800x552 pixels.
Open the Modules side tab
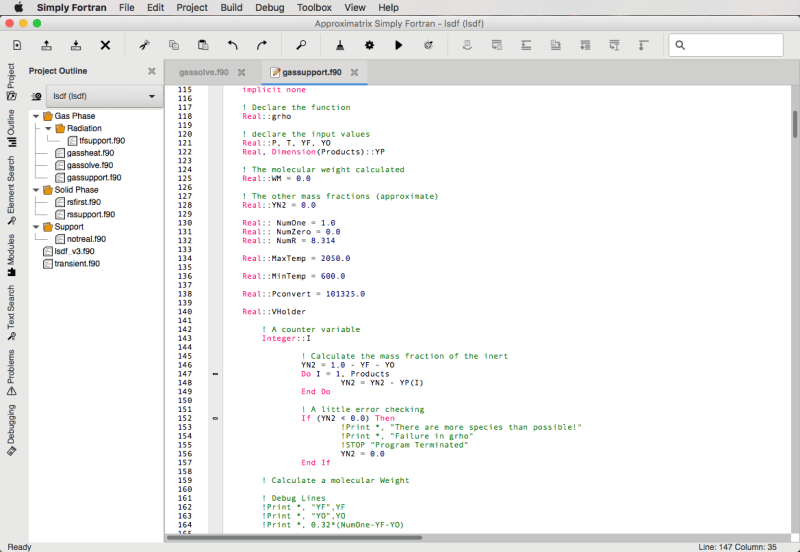11,255
